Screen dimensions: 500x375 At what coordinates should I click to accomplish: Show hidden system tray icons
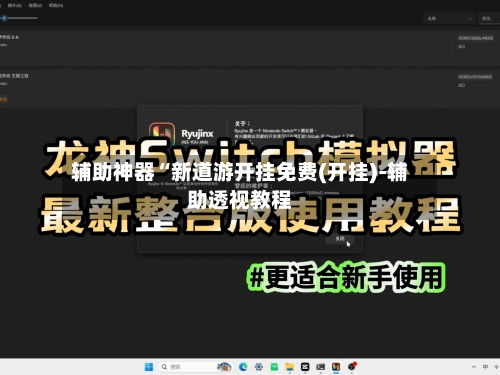[474, 367]
